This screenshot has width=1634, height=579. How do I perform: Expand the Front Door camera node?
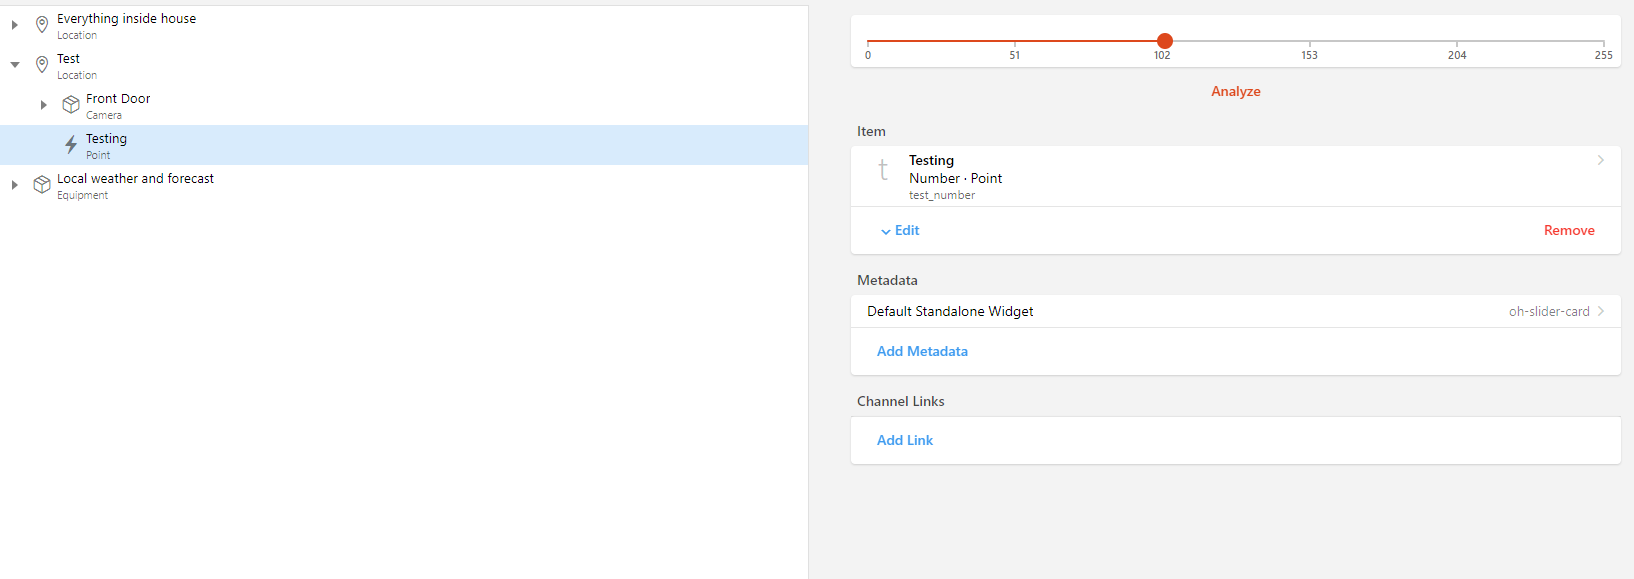[44, 105]
